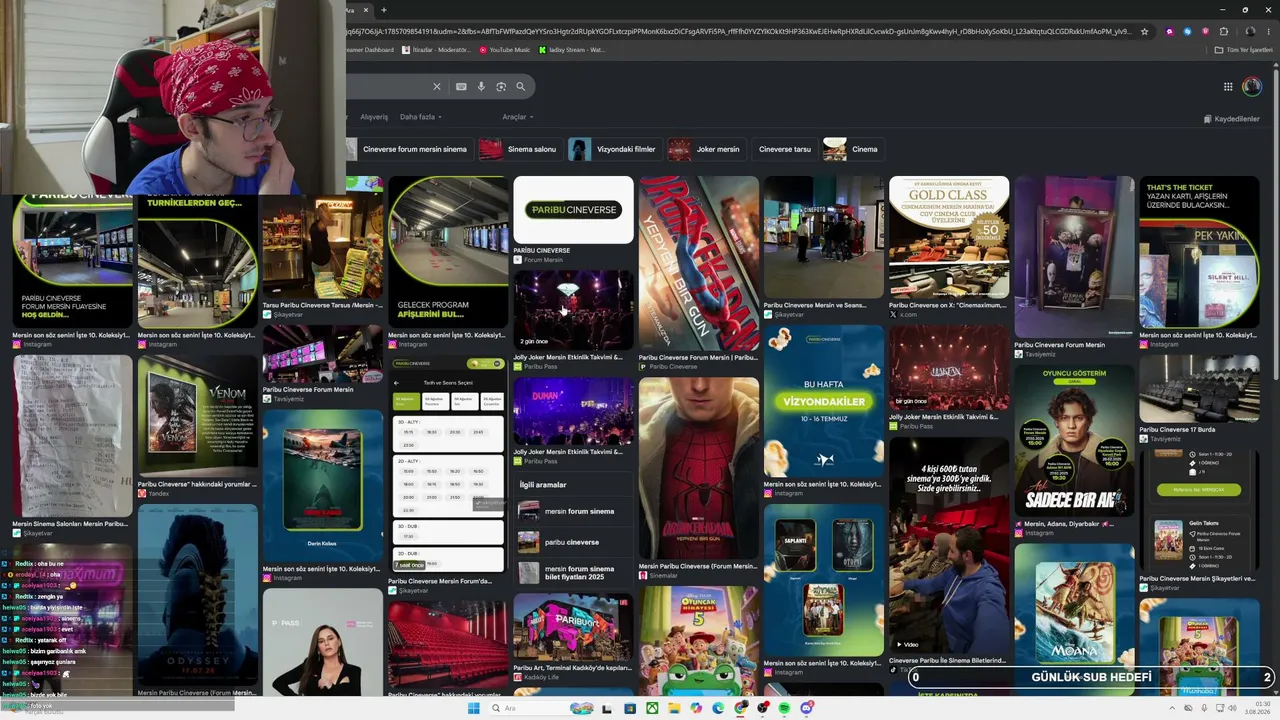The width and height of the screenshot is (1280, 720).
Task: Clear the Google search box text
Action: (436, 87)
